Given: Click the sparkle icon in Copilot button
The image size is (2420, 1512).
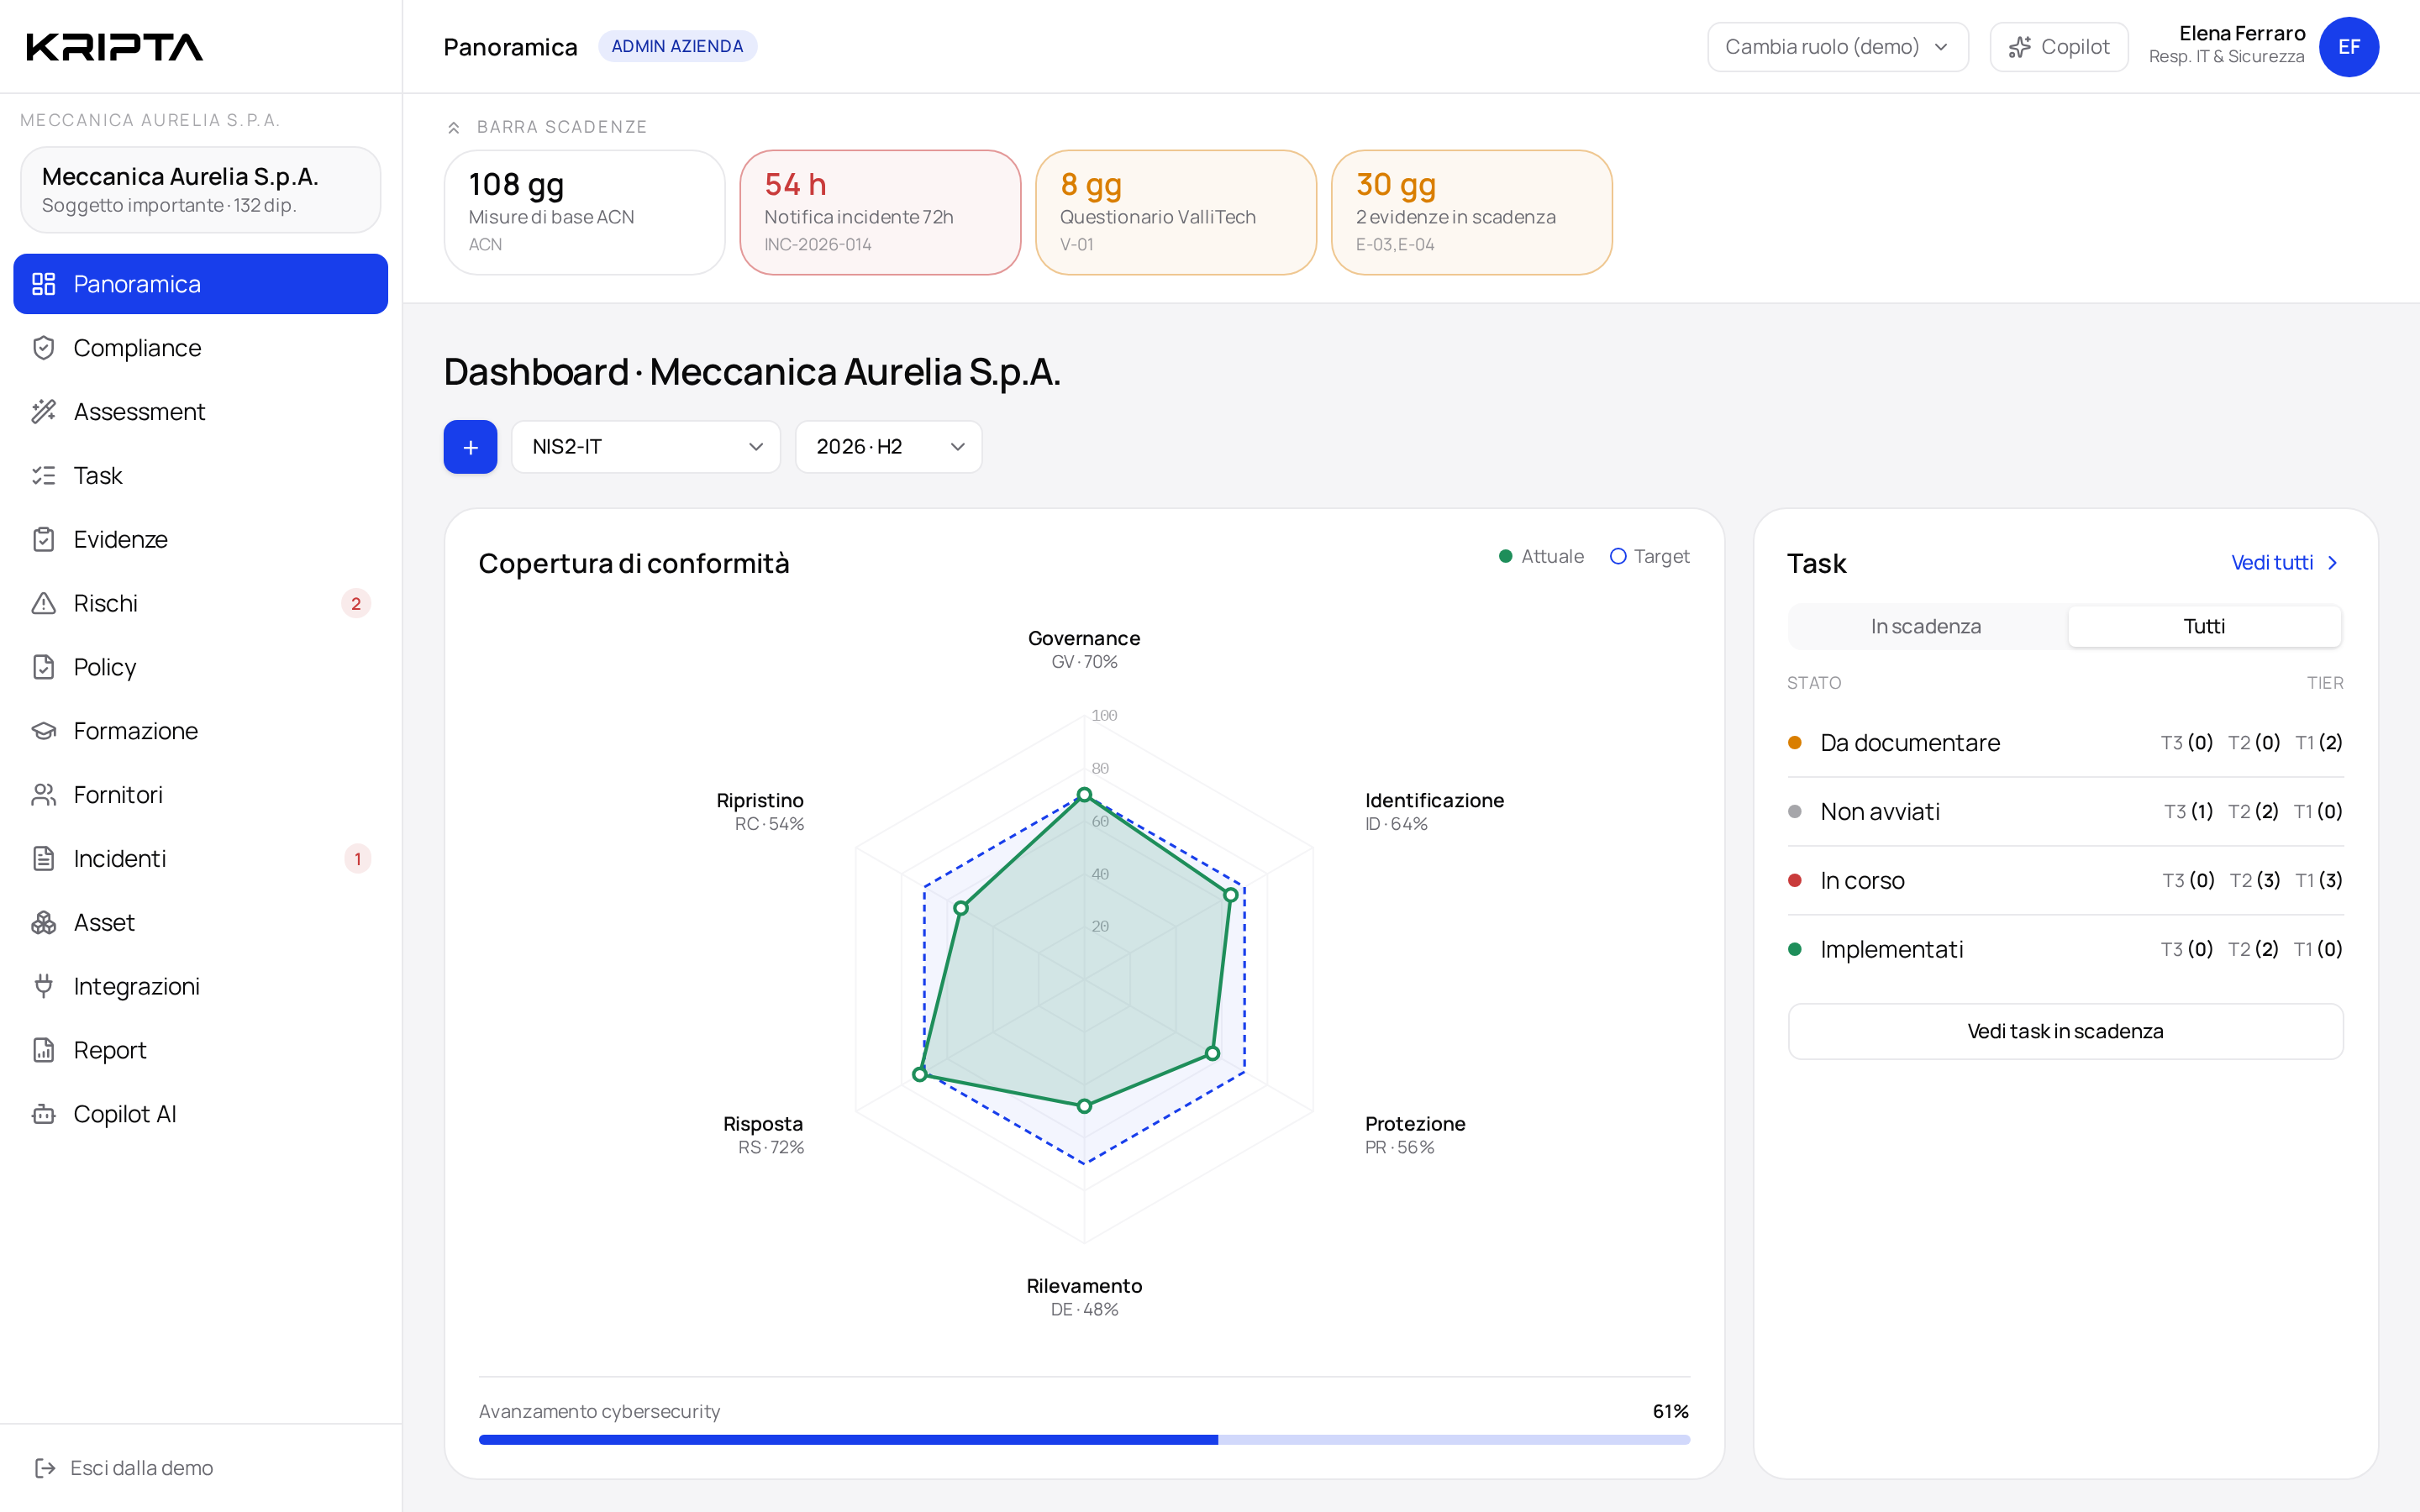Looking at the screenshot, I should click(2019, 47).
